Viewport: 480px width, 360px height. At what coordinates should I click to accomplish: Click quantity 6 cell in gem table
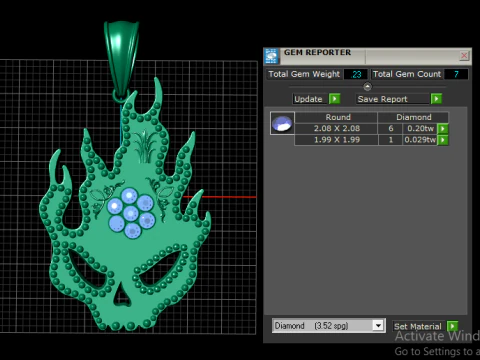click(x=390, y=129)
